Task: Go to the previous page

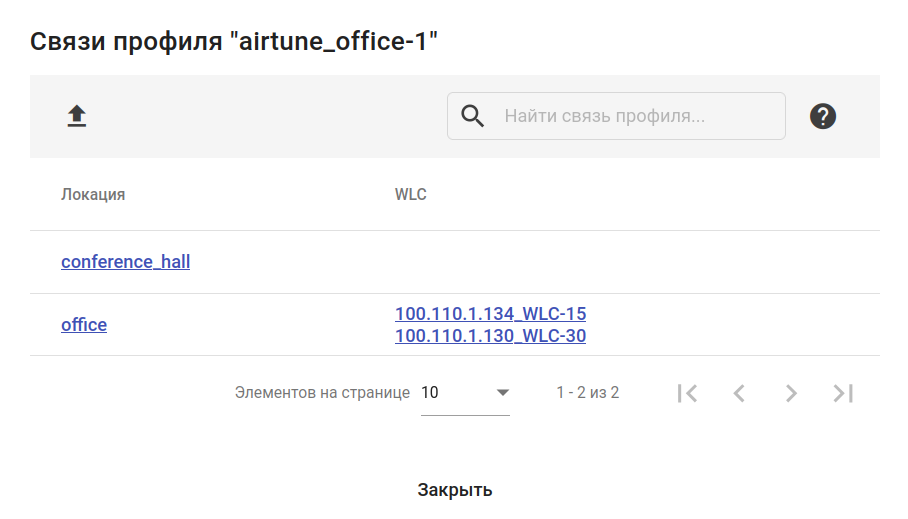Action: pos(739,393)
